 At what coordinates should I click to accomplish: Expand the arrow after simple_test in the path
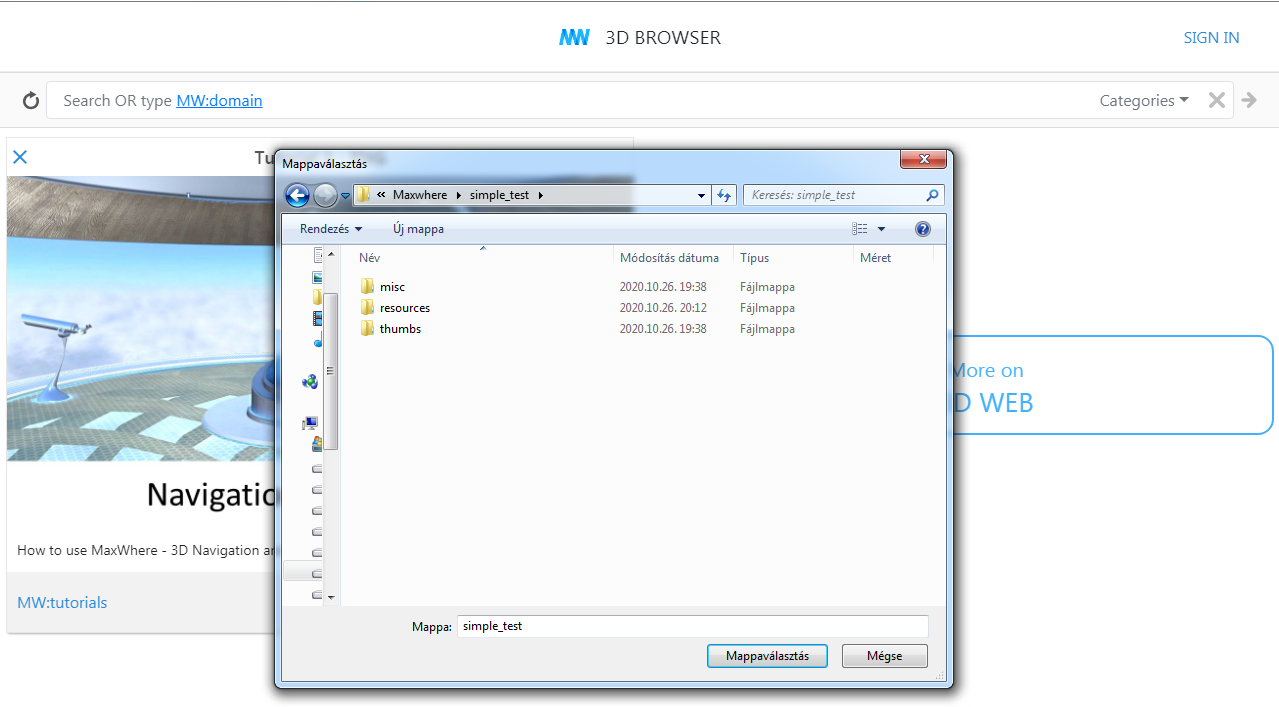coord(541,195)
